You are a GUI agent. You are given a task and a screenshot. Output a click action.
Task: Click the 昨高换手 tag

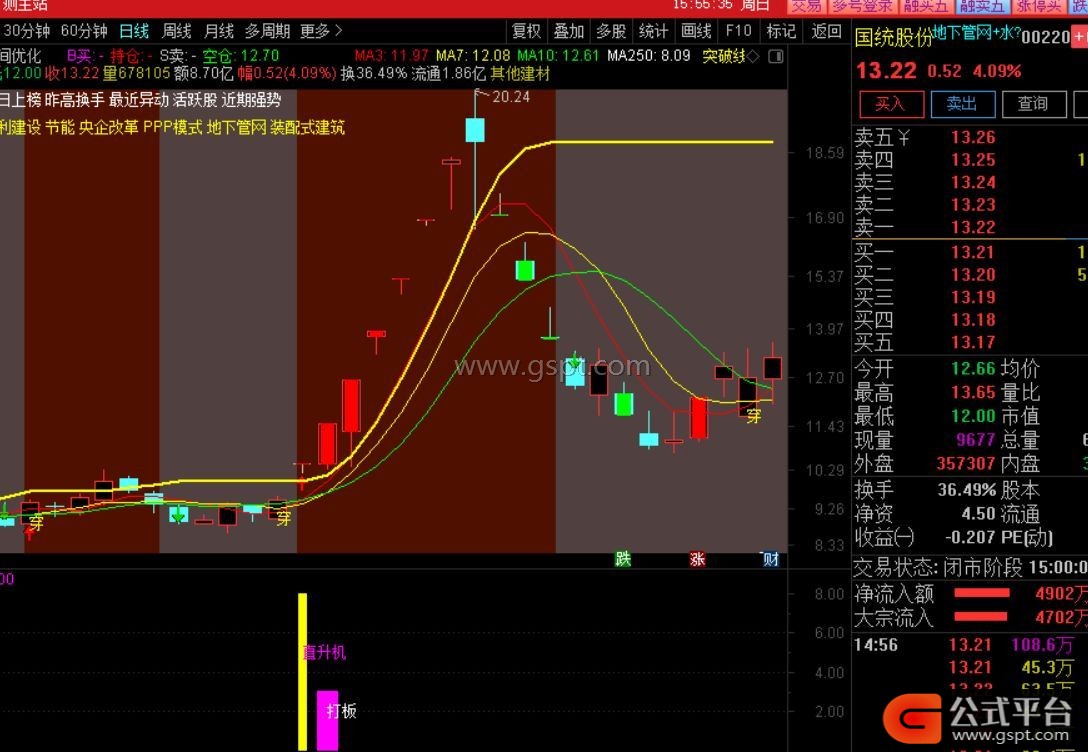click(x=74, y=100)
